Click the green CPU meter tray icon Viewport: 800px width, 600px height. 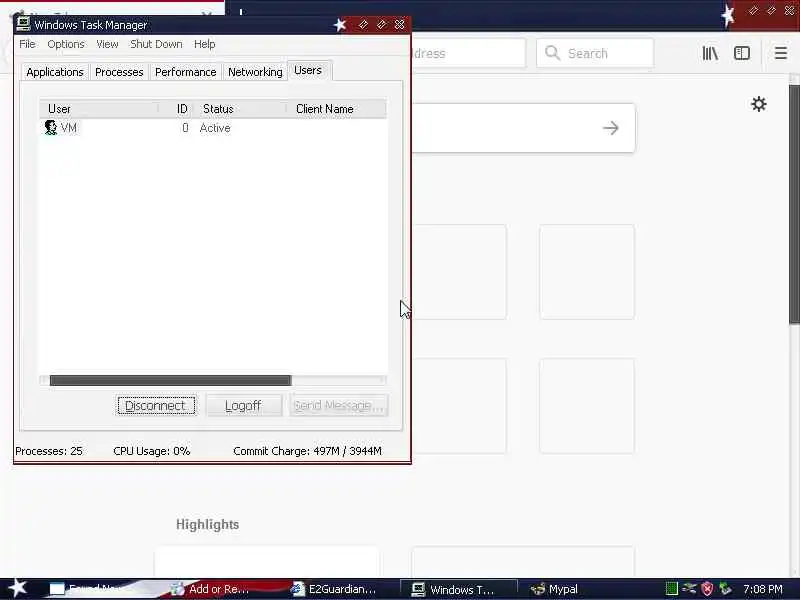[671, 589]
